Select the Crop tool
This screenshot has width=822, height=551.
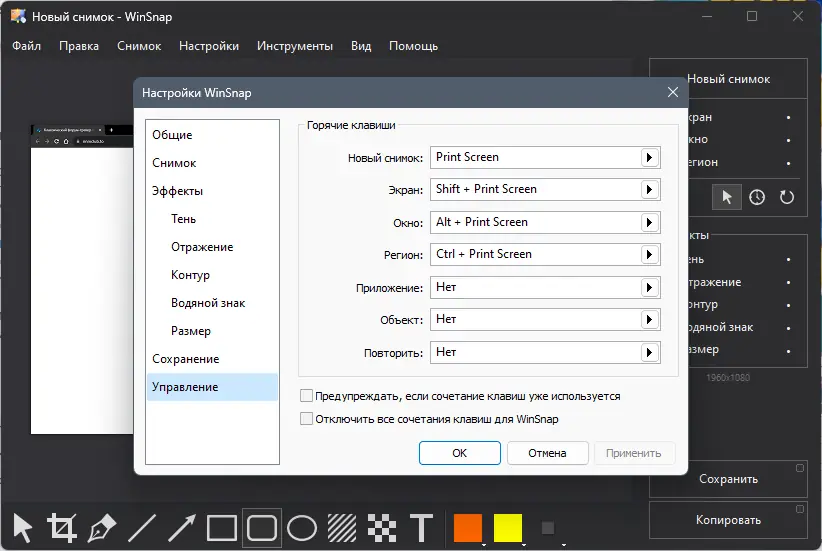pyautogui.click(x=62, y=527)
